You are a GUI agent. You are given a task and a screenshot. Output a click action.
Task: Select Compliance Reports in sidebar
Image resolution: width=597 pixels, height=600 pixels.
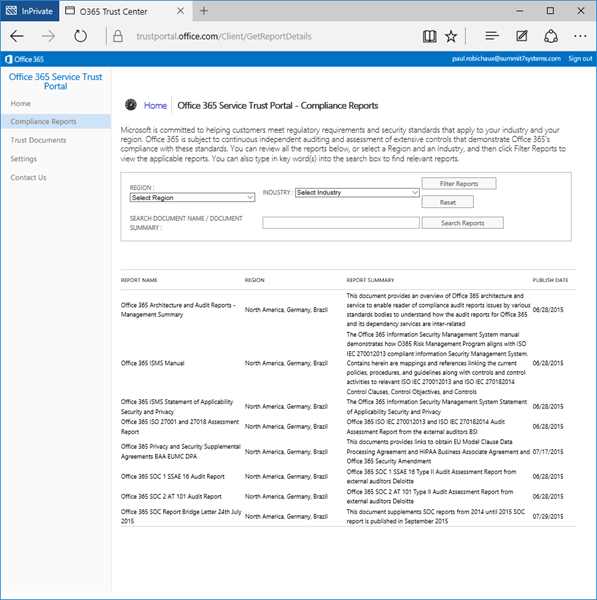pyautogui.click(x=55, y=121)
